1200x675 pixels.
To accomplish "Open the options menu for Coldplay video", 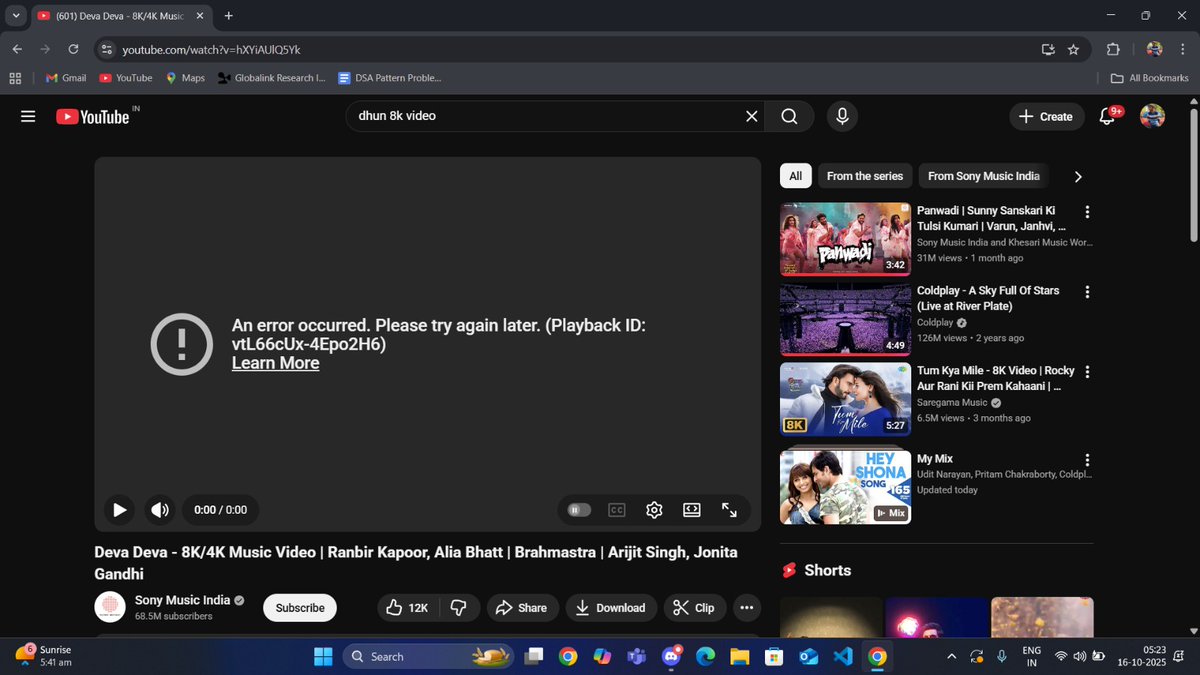I will (1087, 292).
